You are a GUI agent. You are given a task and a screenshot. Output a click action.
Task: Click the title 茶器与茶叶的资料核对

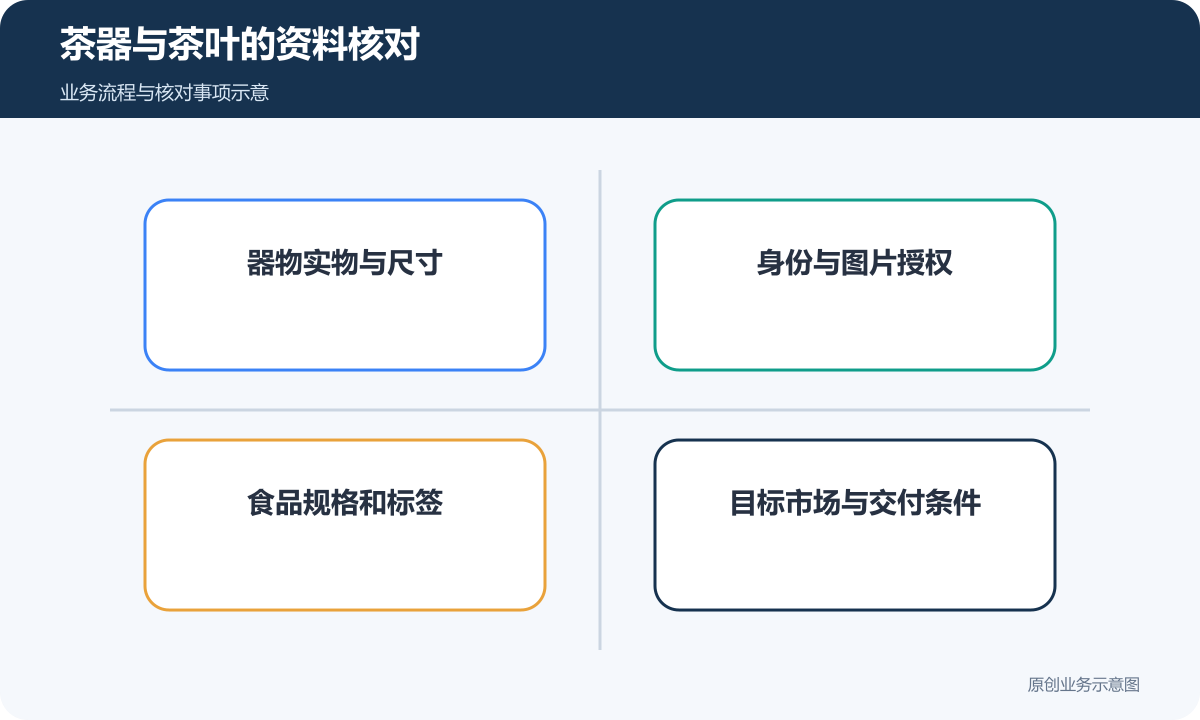(x=239, y=45)
